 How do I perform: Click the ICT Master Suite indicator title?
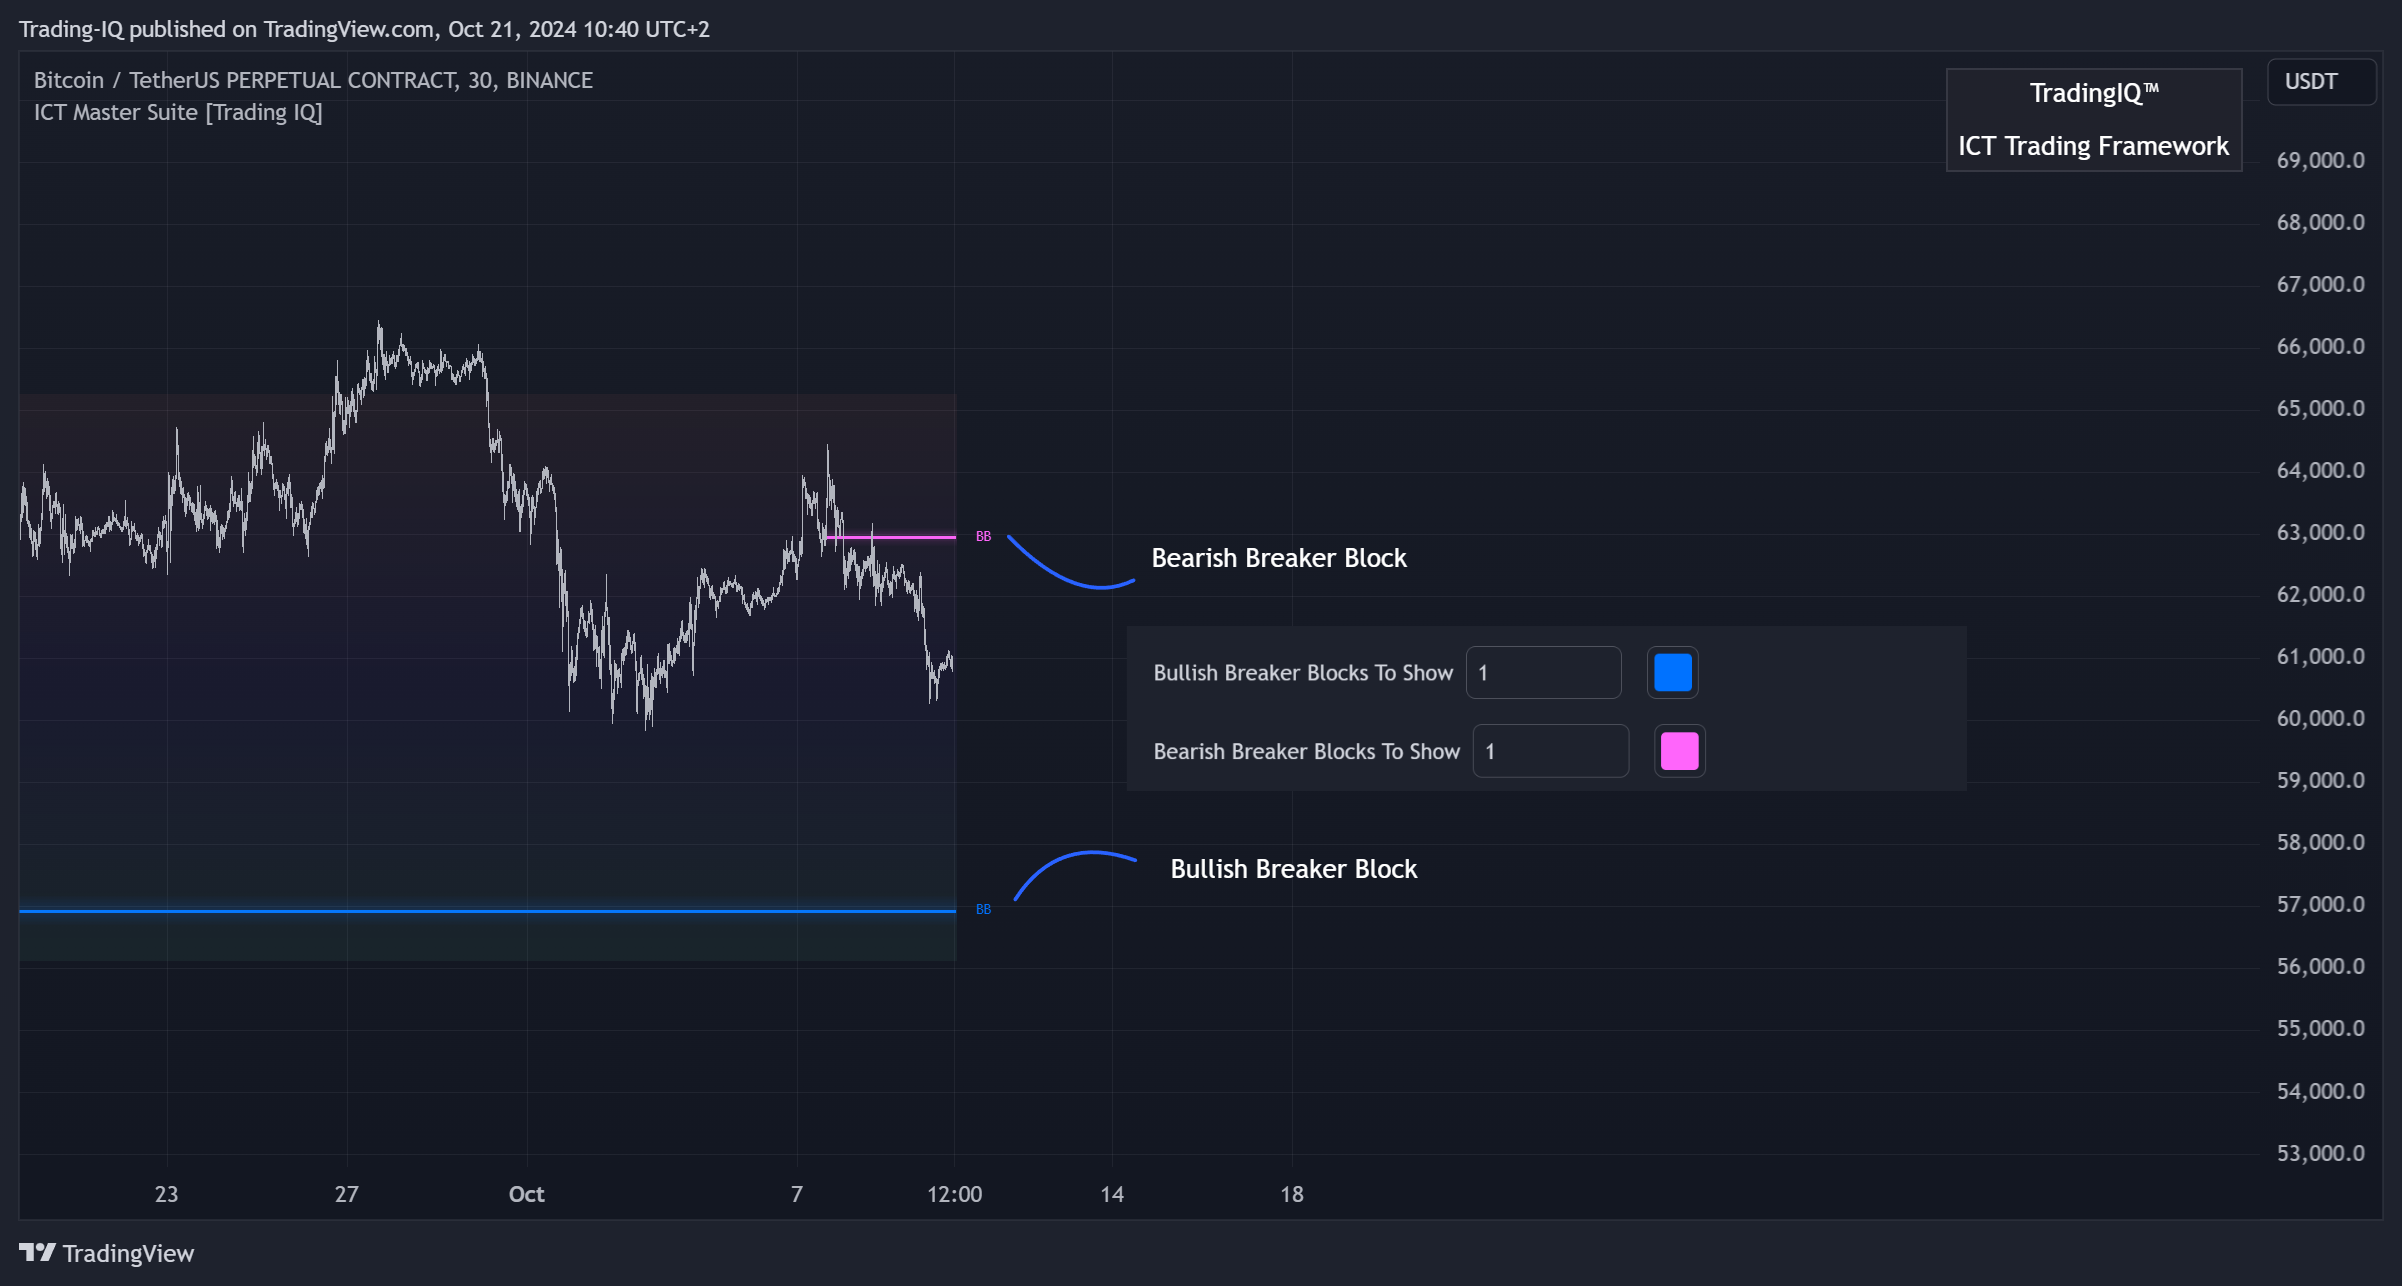coord(178,112)
